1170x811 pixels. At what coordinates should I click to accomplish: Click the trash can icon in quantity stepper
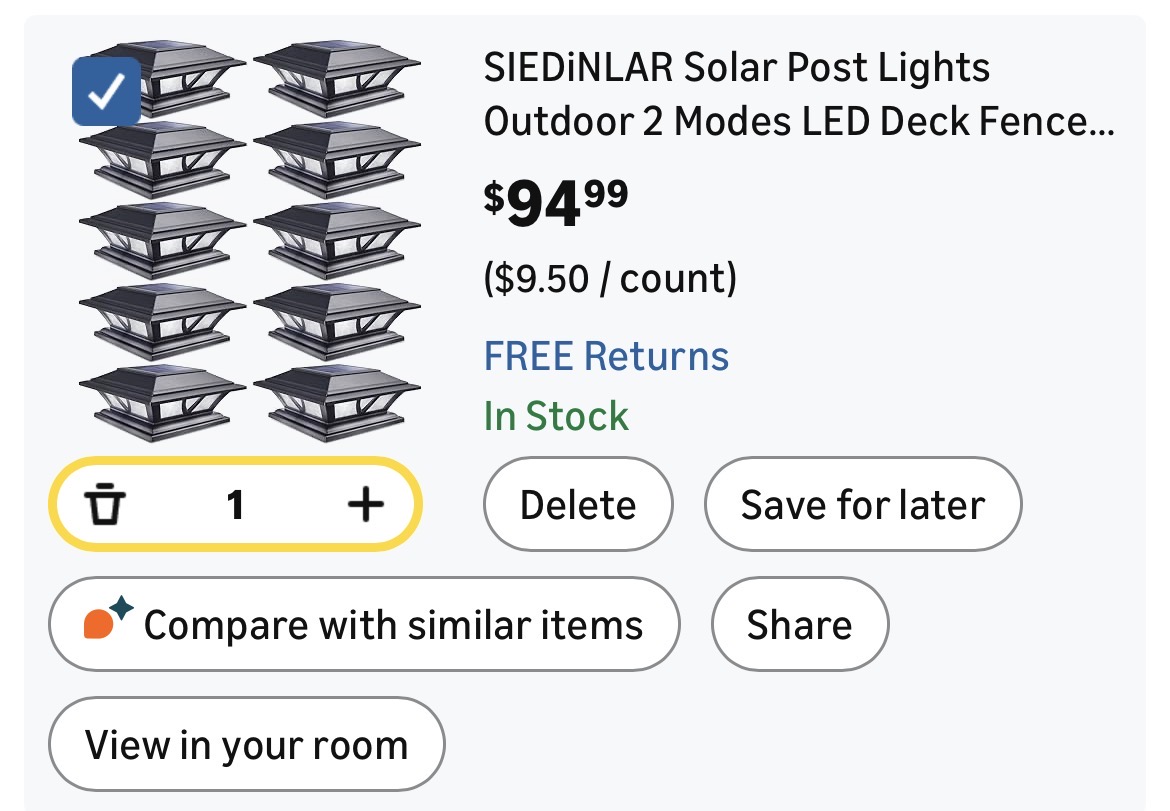(102, 505)
